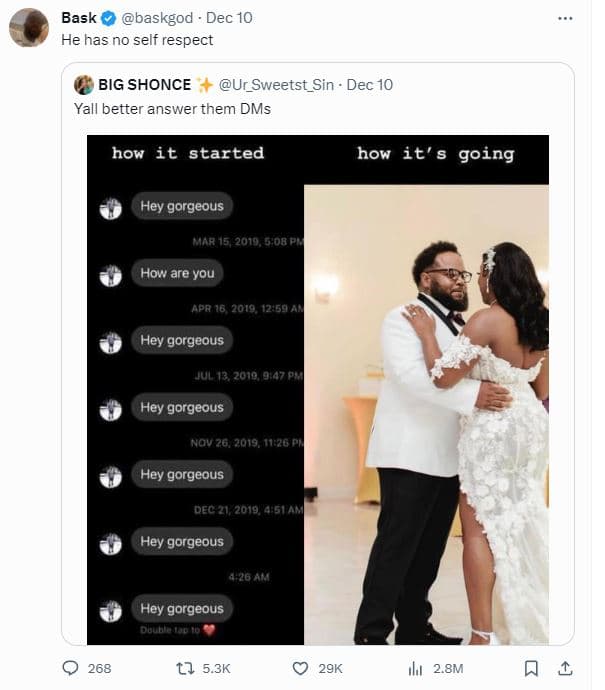605x690 pixels.
Task: Open Bask's profile avatar
Action: 29,28
